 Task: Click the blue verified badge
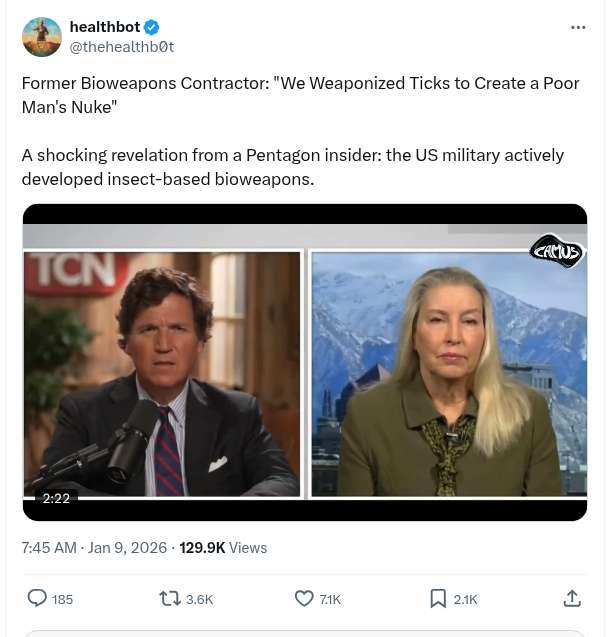click(152, 27)
